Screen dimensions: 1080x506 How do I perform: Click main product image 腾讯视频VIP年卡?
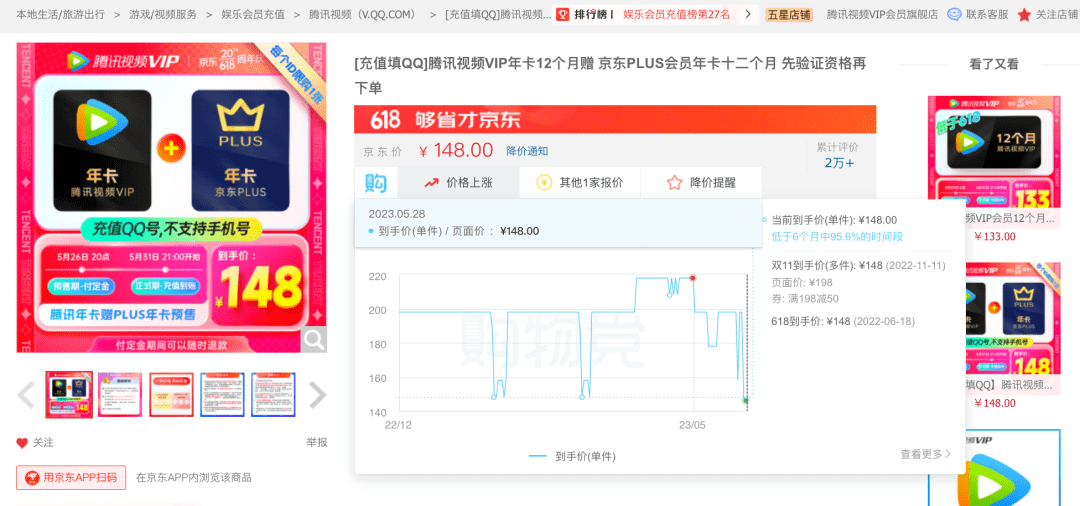click(x=172, y=198)
